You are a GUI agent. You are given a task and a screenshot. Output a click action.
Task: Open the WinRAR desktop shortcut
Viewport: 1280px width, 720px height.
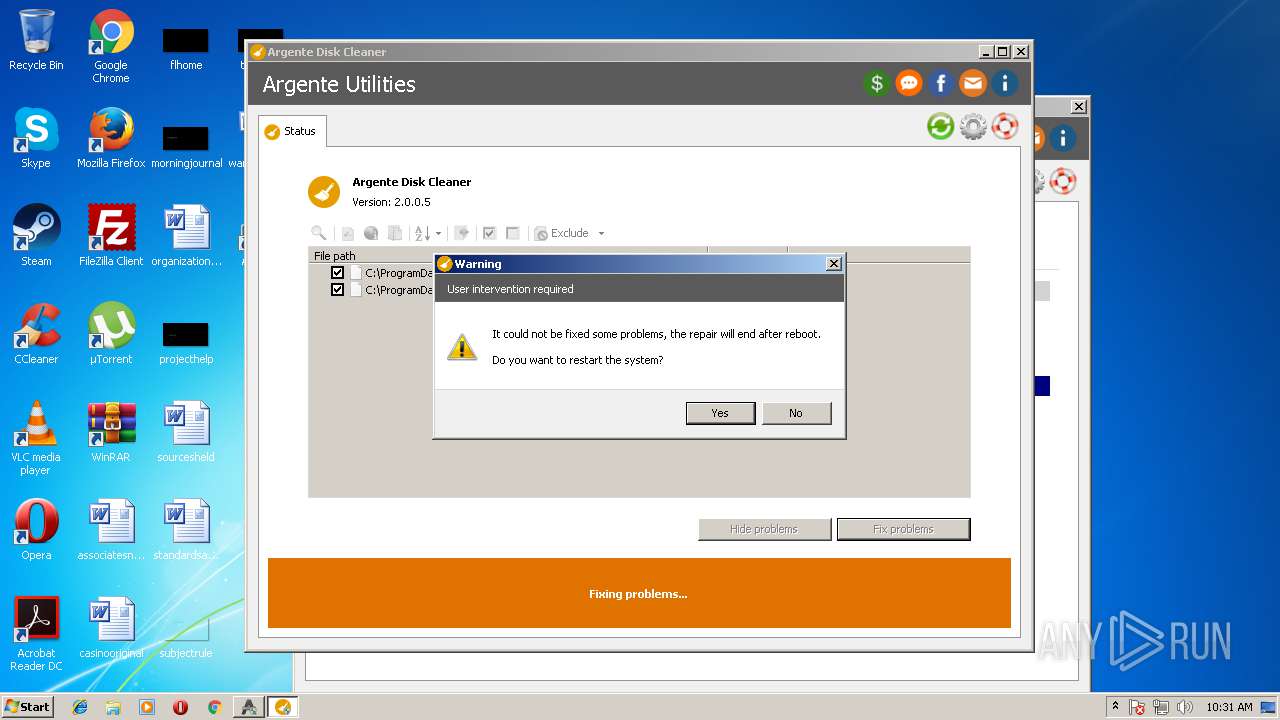[x=111, y=432]
